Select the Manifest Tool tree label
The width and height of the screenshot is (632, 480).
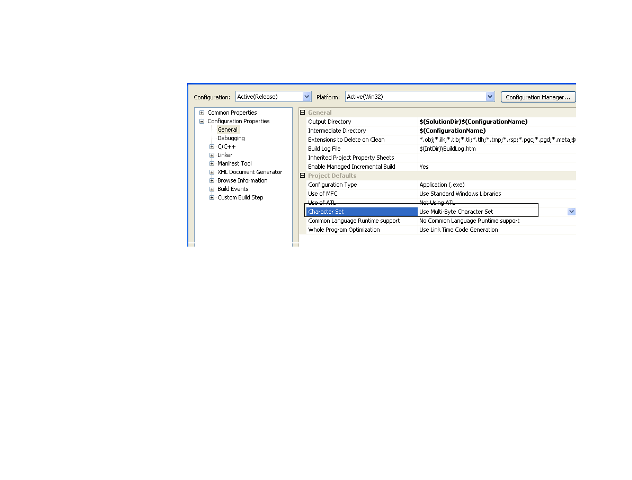pos(234,164)
